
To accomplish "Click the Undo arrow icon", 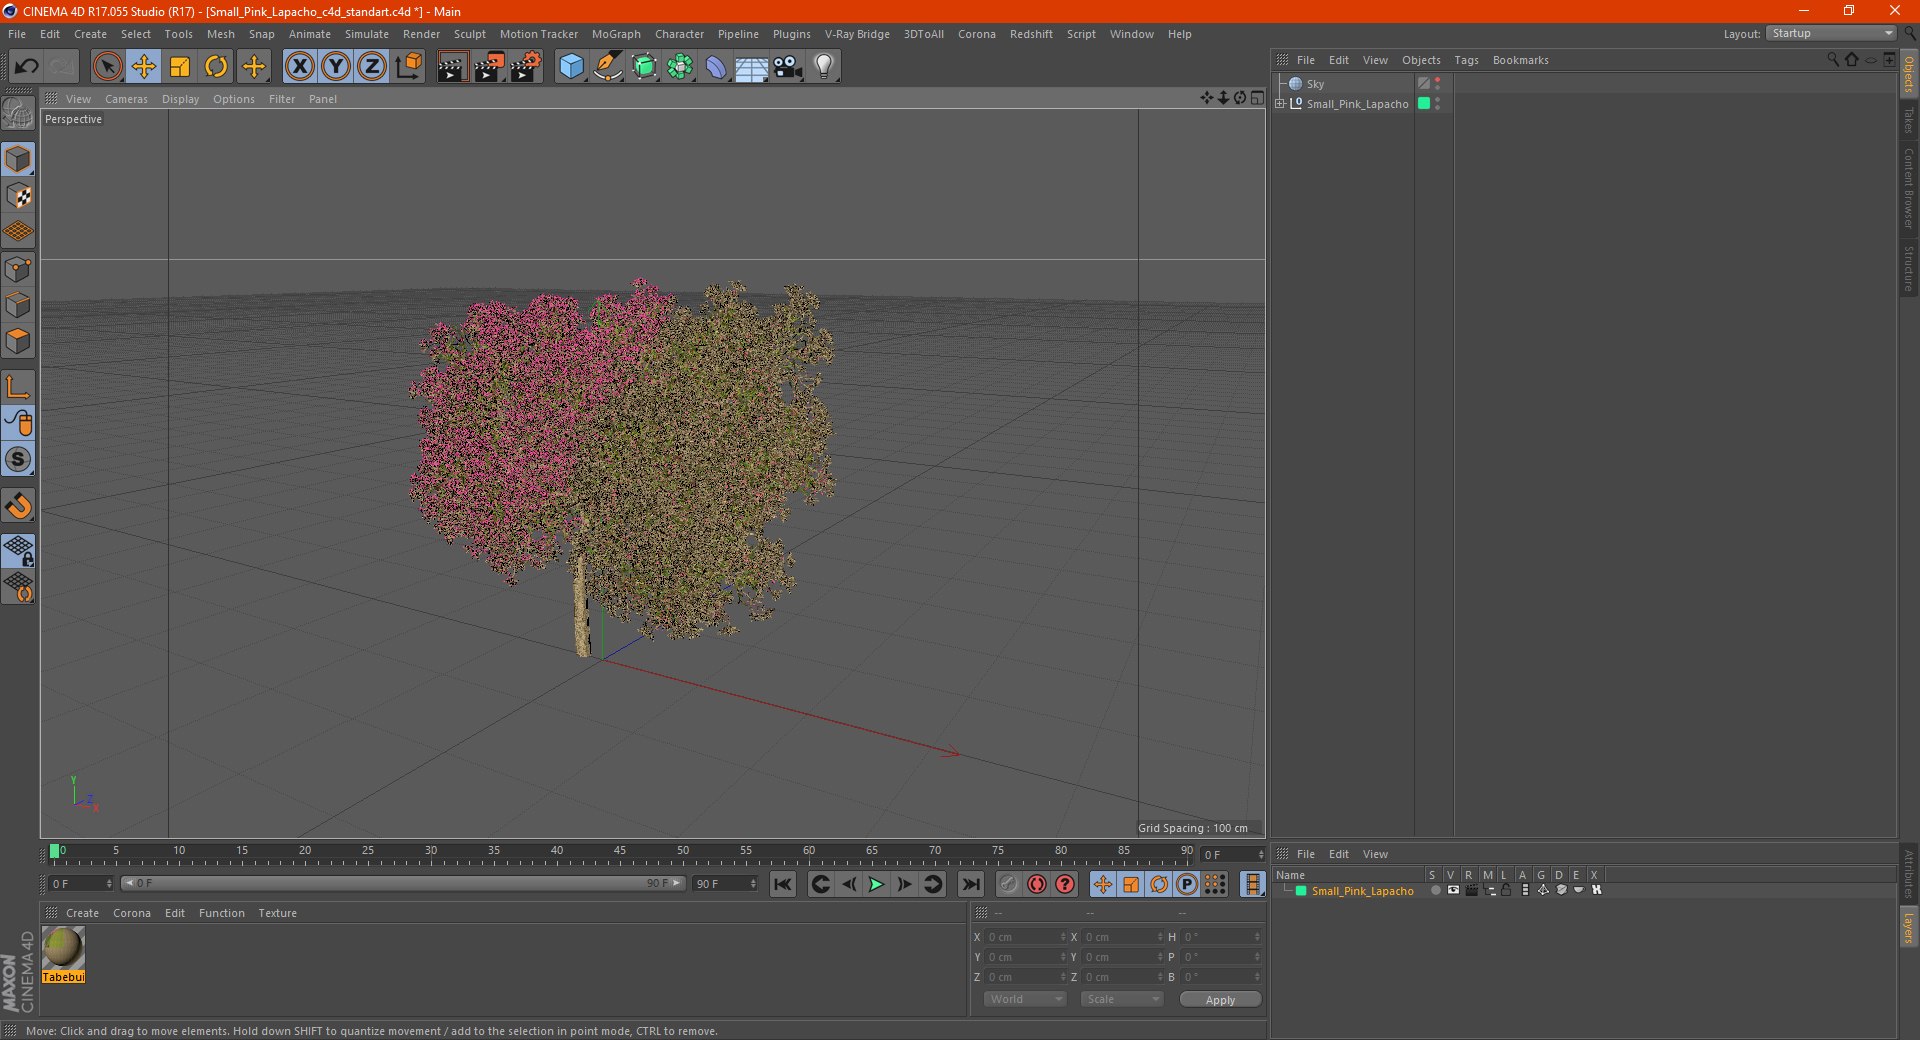I will 26,67.
